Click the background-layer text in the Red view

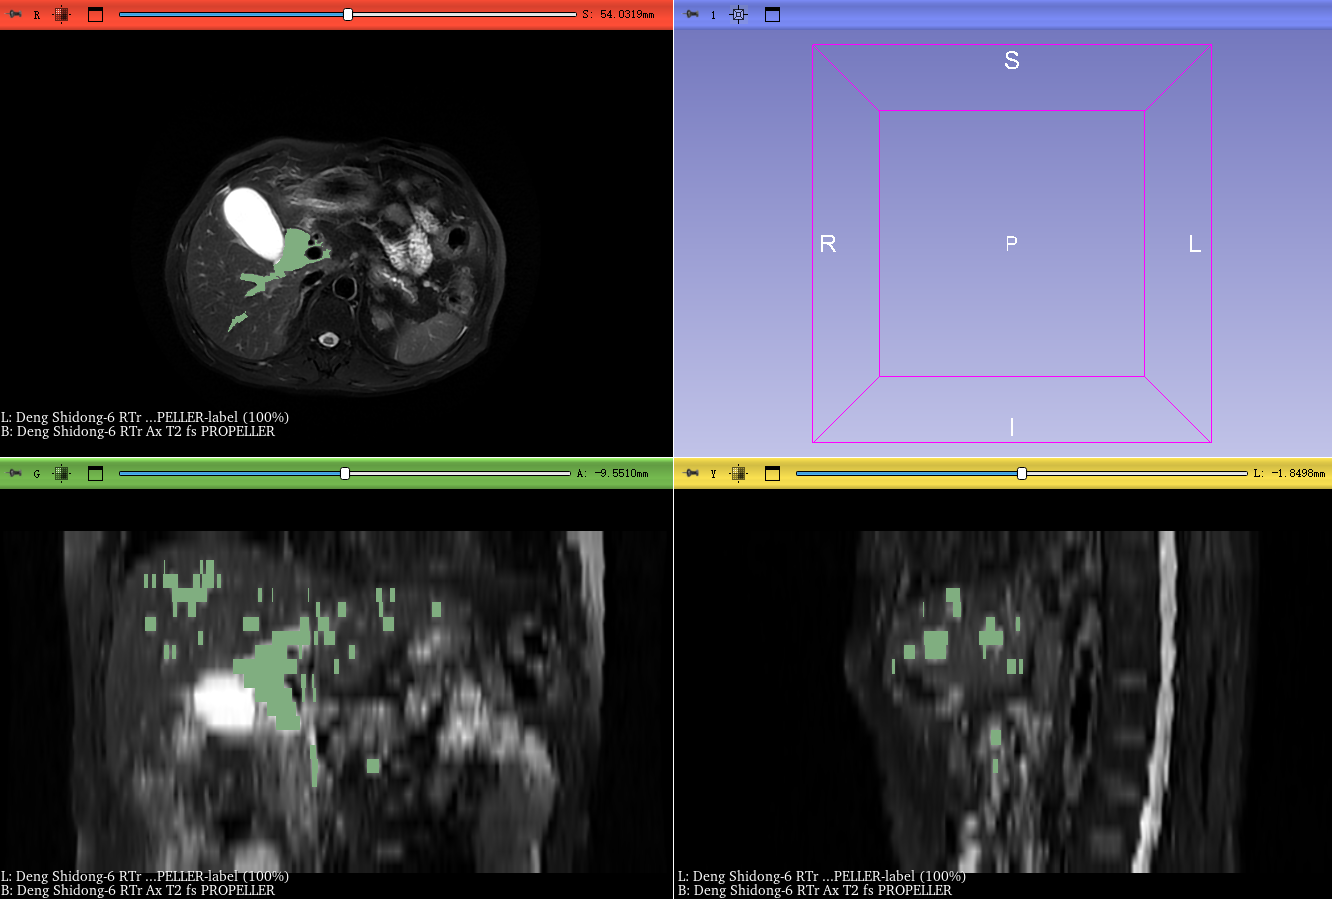pos(138,432)
